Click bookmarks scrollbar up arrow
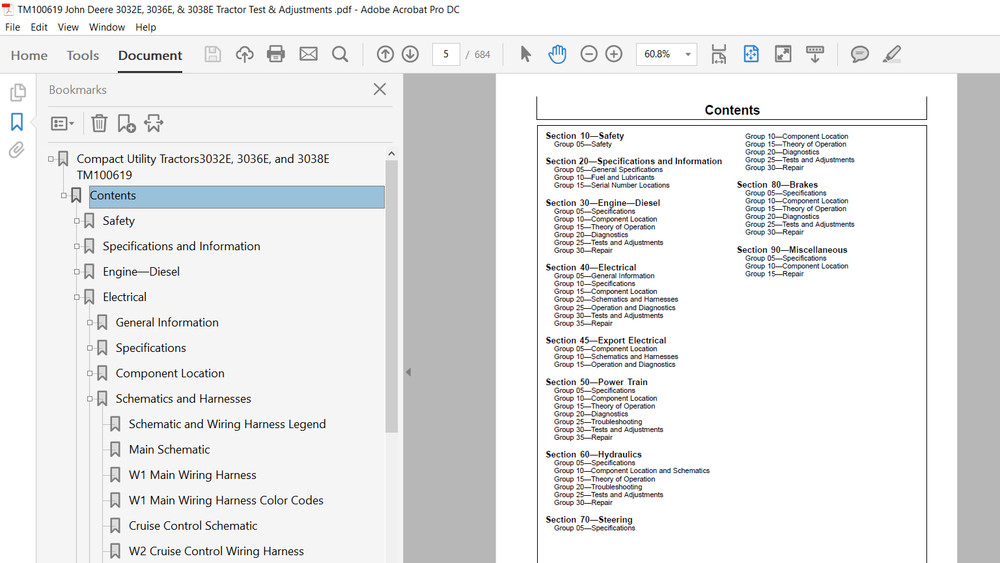This screenshot has height=563, width=1000. pyautogui.click(x=392, y=154)
